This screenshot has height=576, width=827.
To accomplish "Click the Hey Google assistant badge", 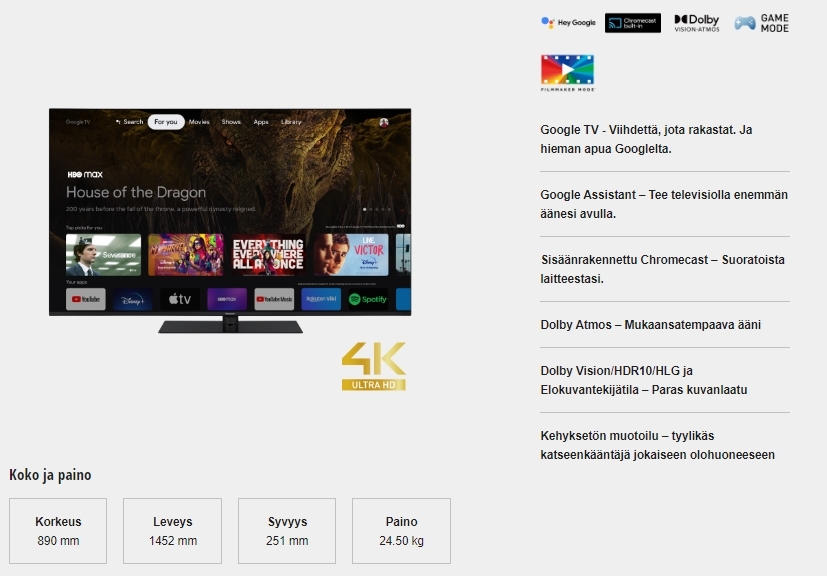I will [x=568, y=22].
